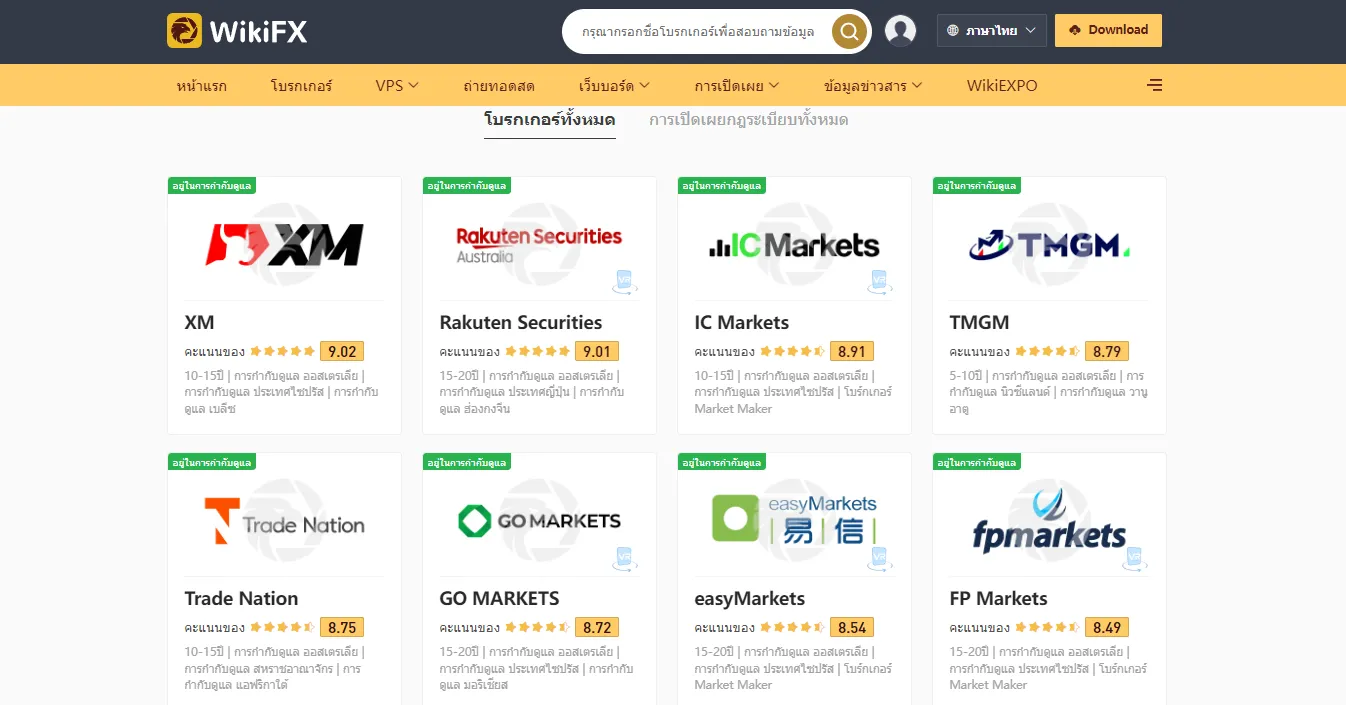Click the 8.79 score badge
Image resolution: width=1346 pixels, height=705 pixels.
1107,351
